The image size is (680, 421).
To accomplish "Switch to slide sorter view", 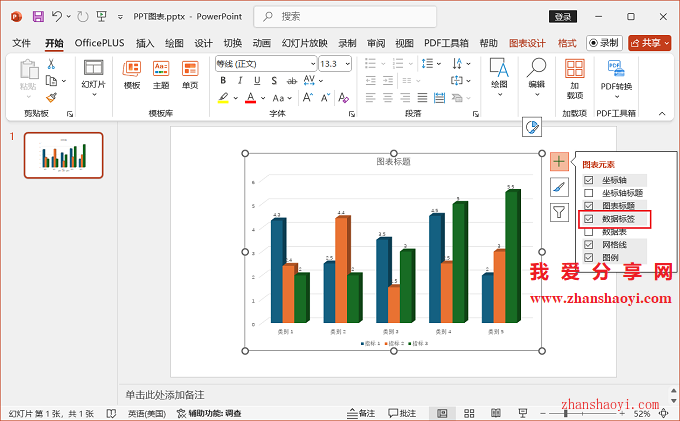I will pos(469,413).
